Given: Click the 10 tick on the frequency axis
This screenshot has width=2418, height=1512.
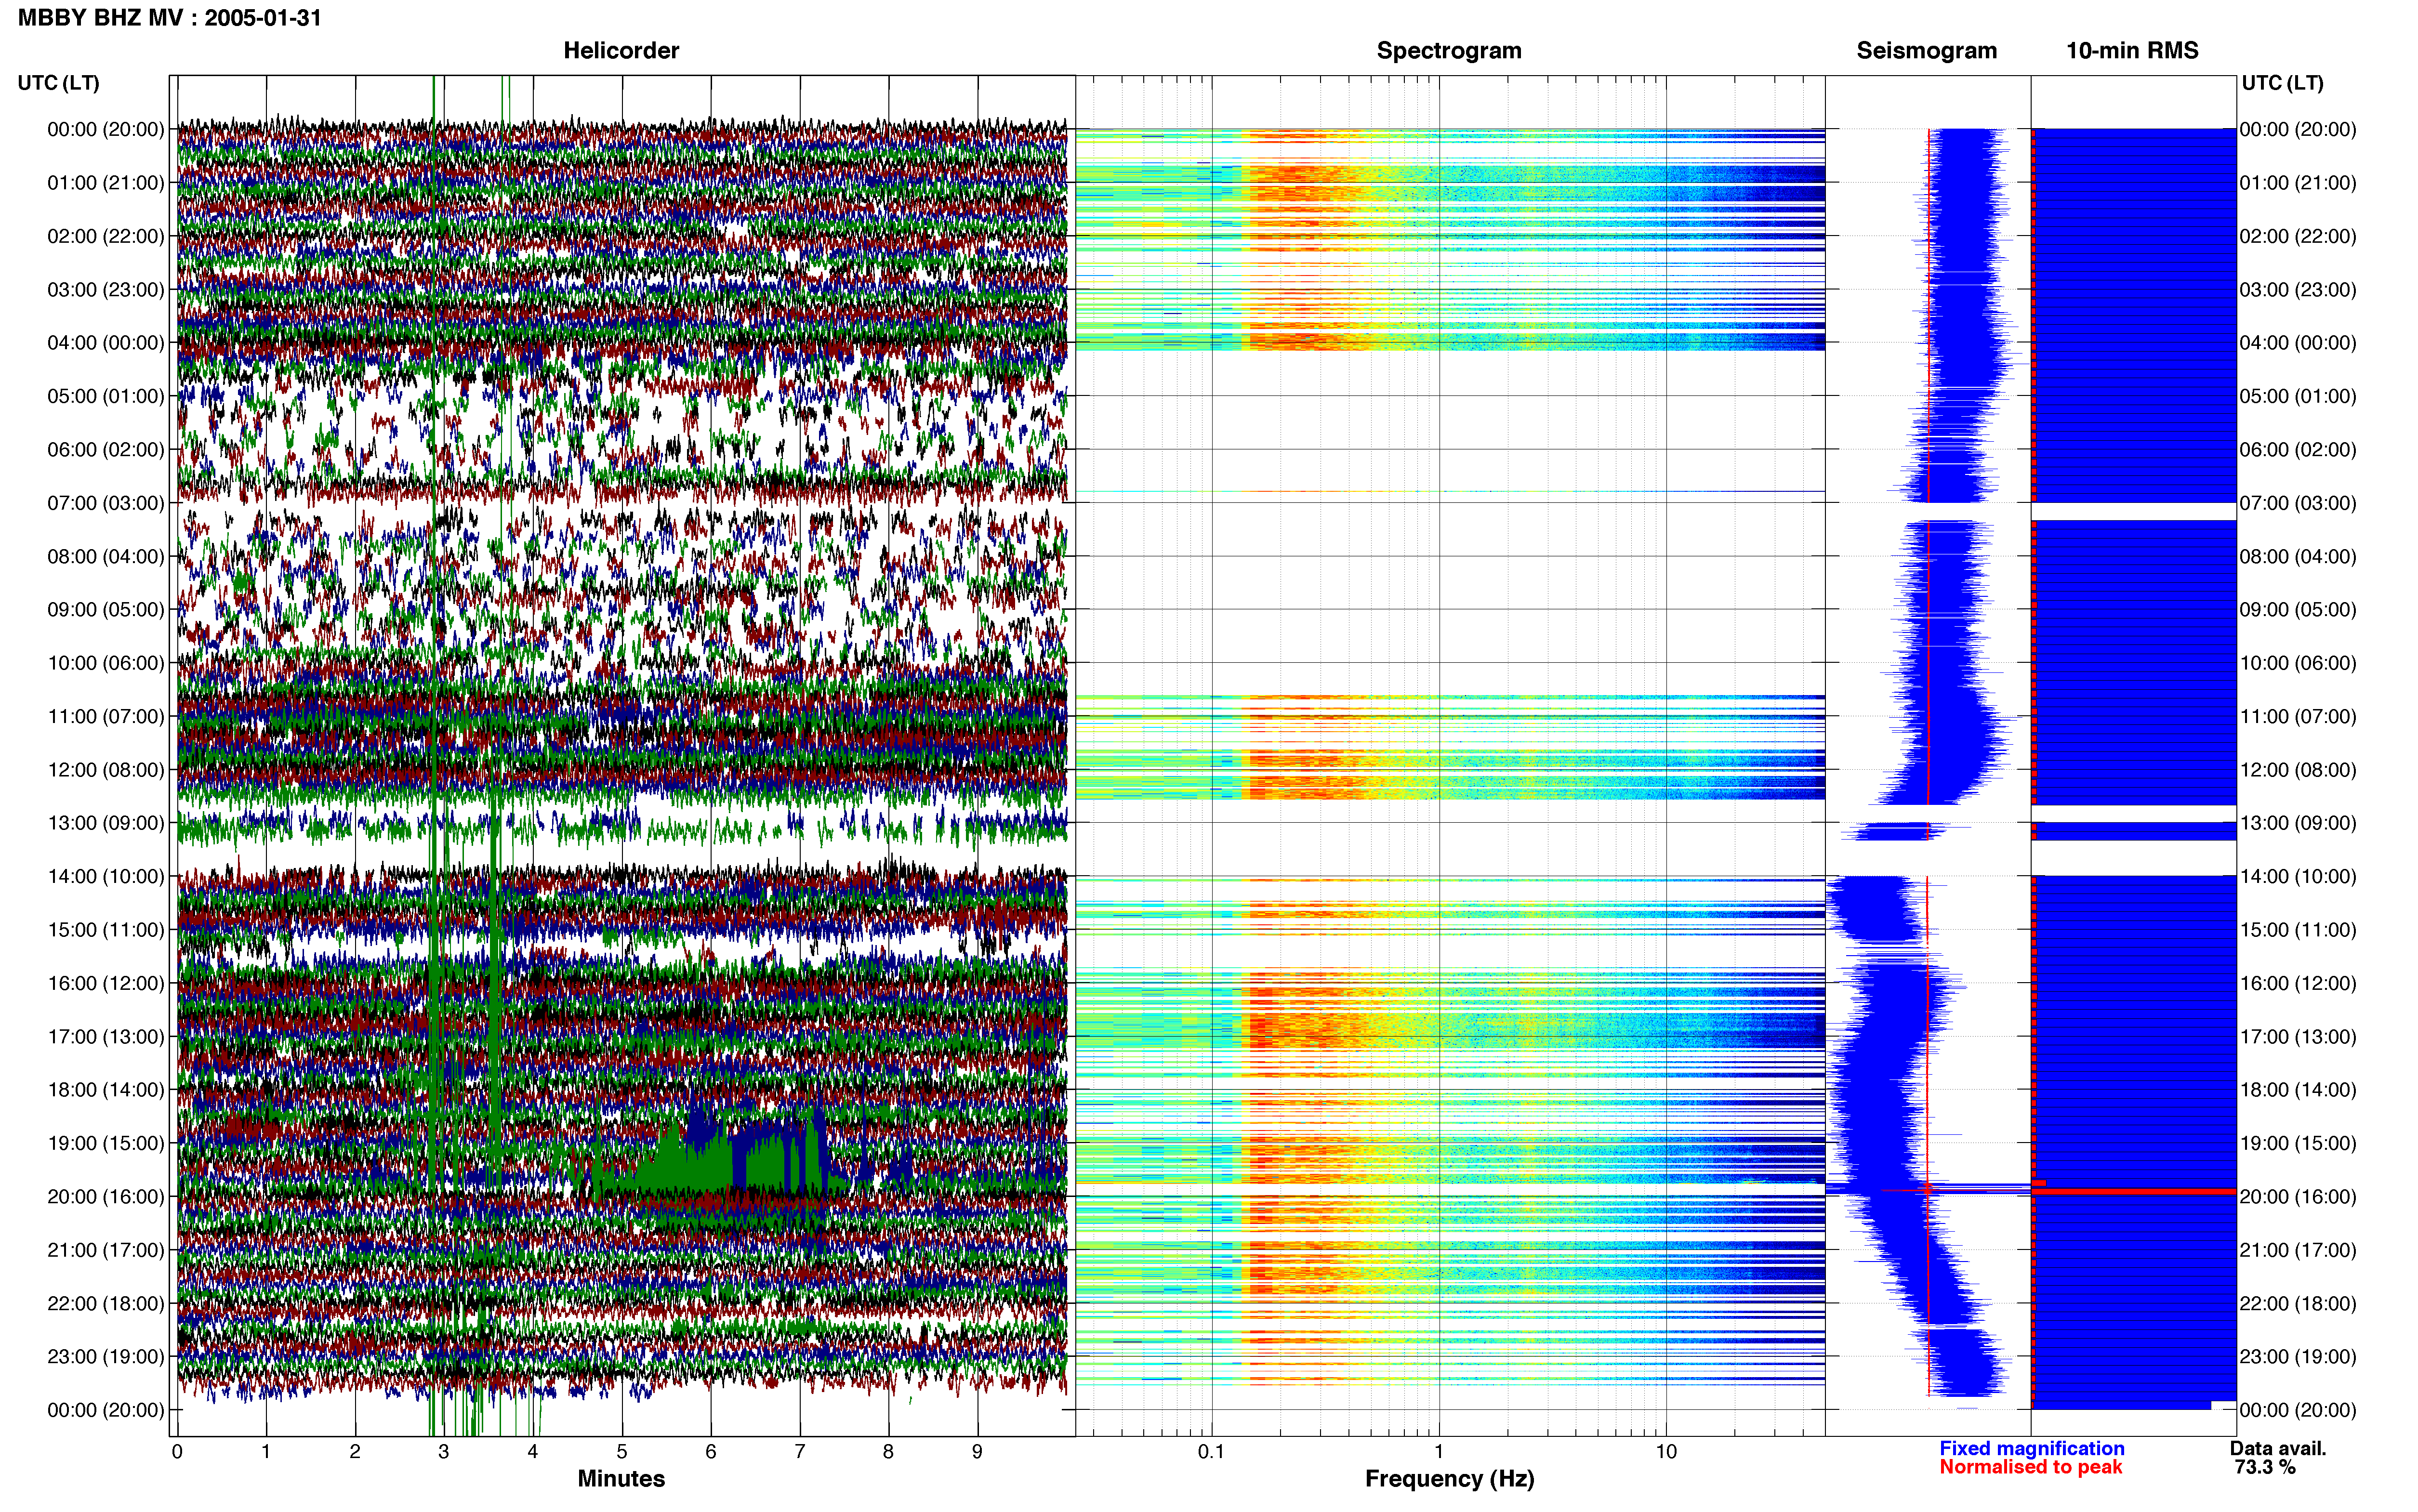Looking at the screenshot, I should tap(1666, 1451).
